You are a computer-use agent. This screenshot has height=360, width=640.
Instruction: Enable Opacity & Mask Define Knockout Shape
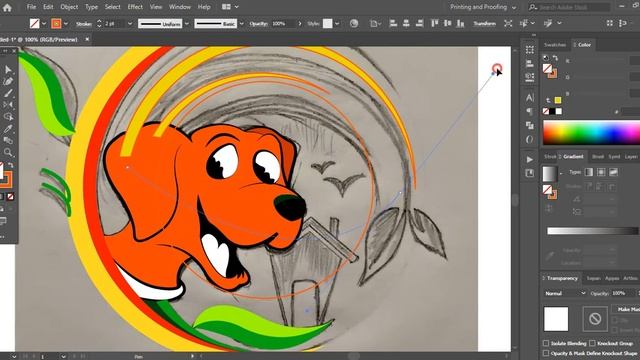tap(546, 353)
